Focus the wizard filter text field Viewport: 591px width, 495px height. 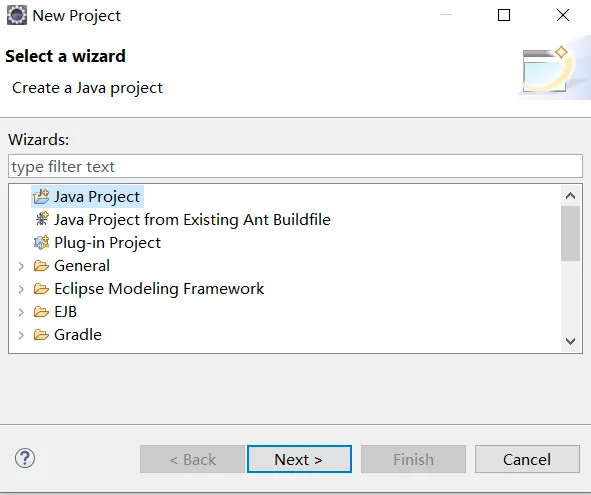click(295, 166)
